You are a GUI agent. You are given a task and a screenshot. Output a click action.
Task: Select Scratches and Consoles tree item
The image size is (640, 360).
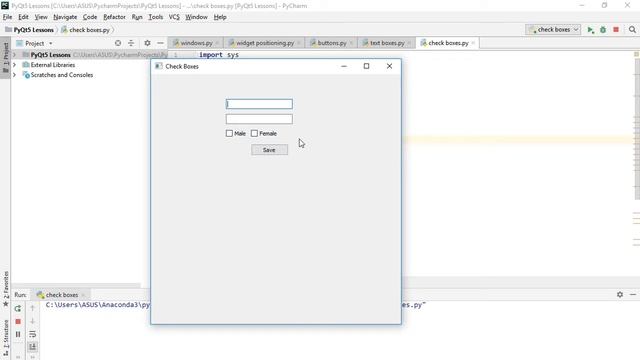point(62,75)
